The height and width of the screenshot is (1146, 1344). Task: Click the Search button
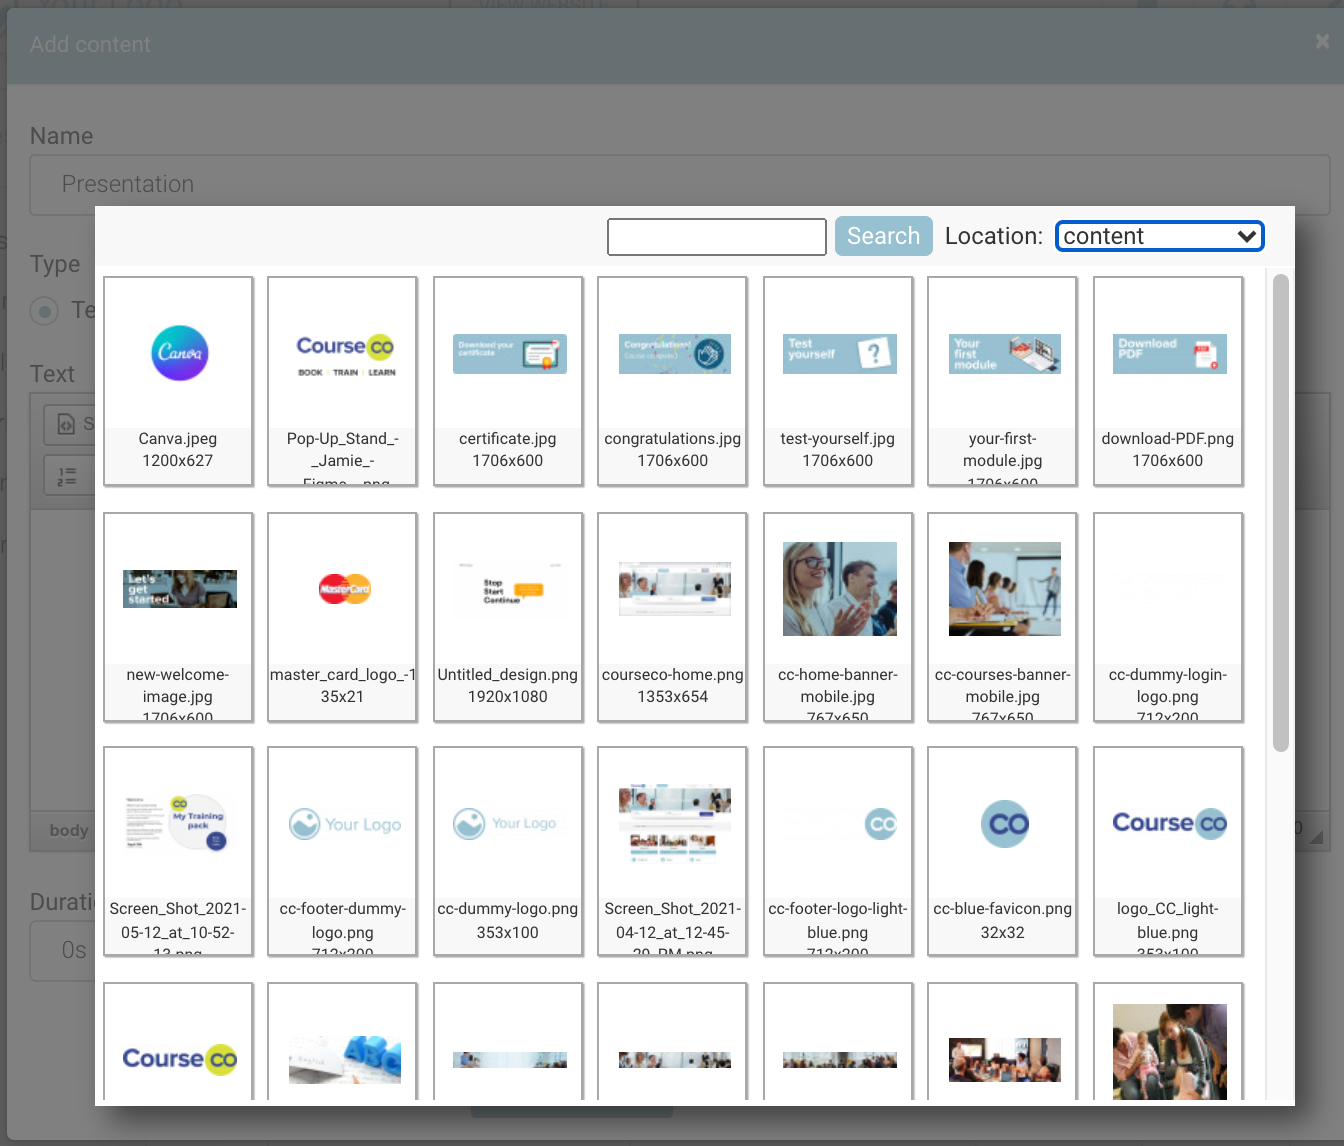pos(883,236)
